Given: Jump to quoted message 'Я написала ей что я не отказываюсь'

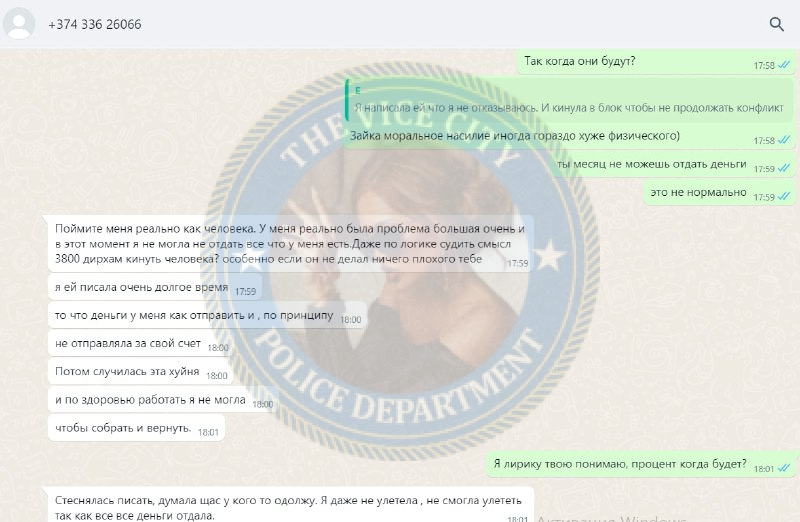Looking at the screenshot, I should [x=570, y=101].
